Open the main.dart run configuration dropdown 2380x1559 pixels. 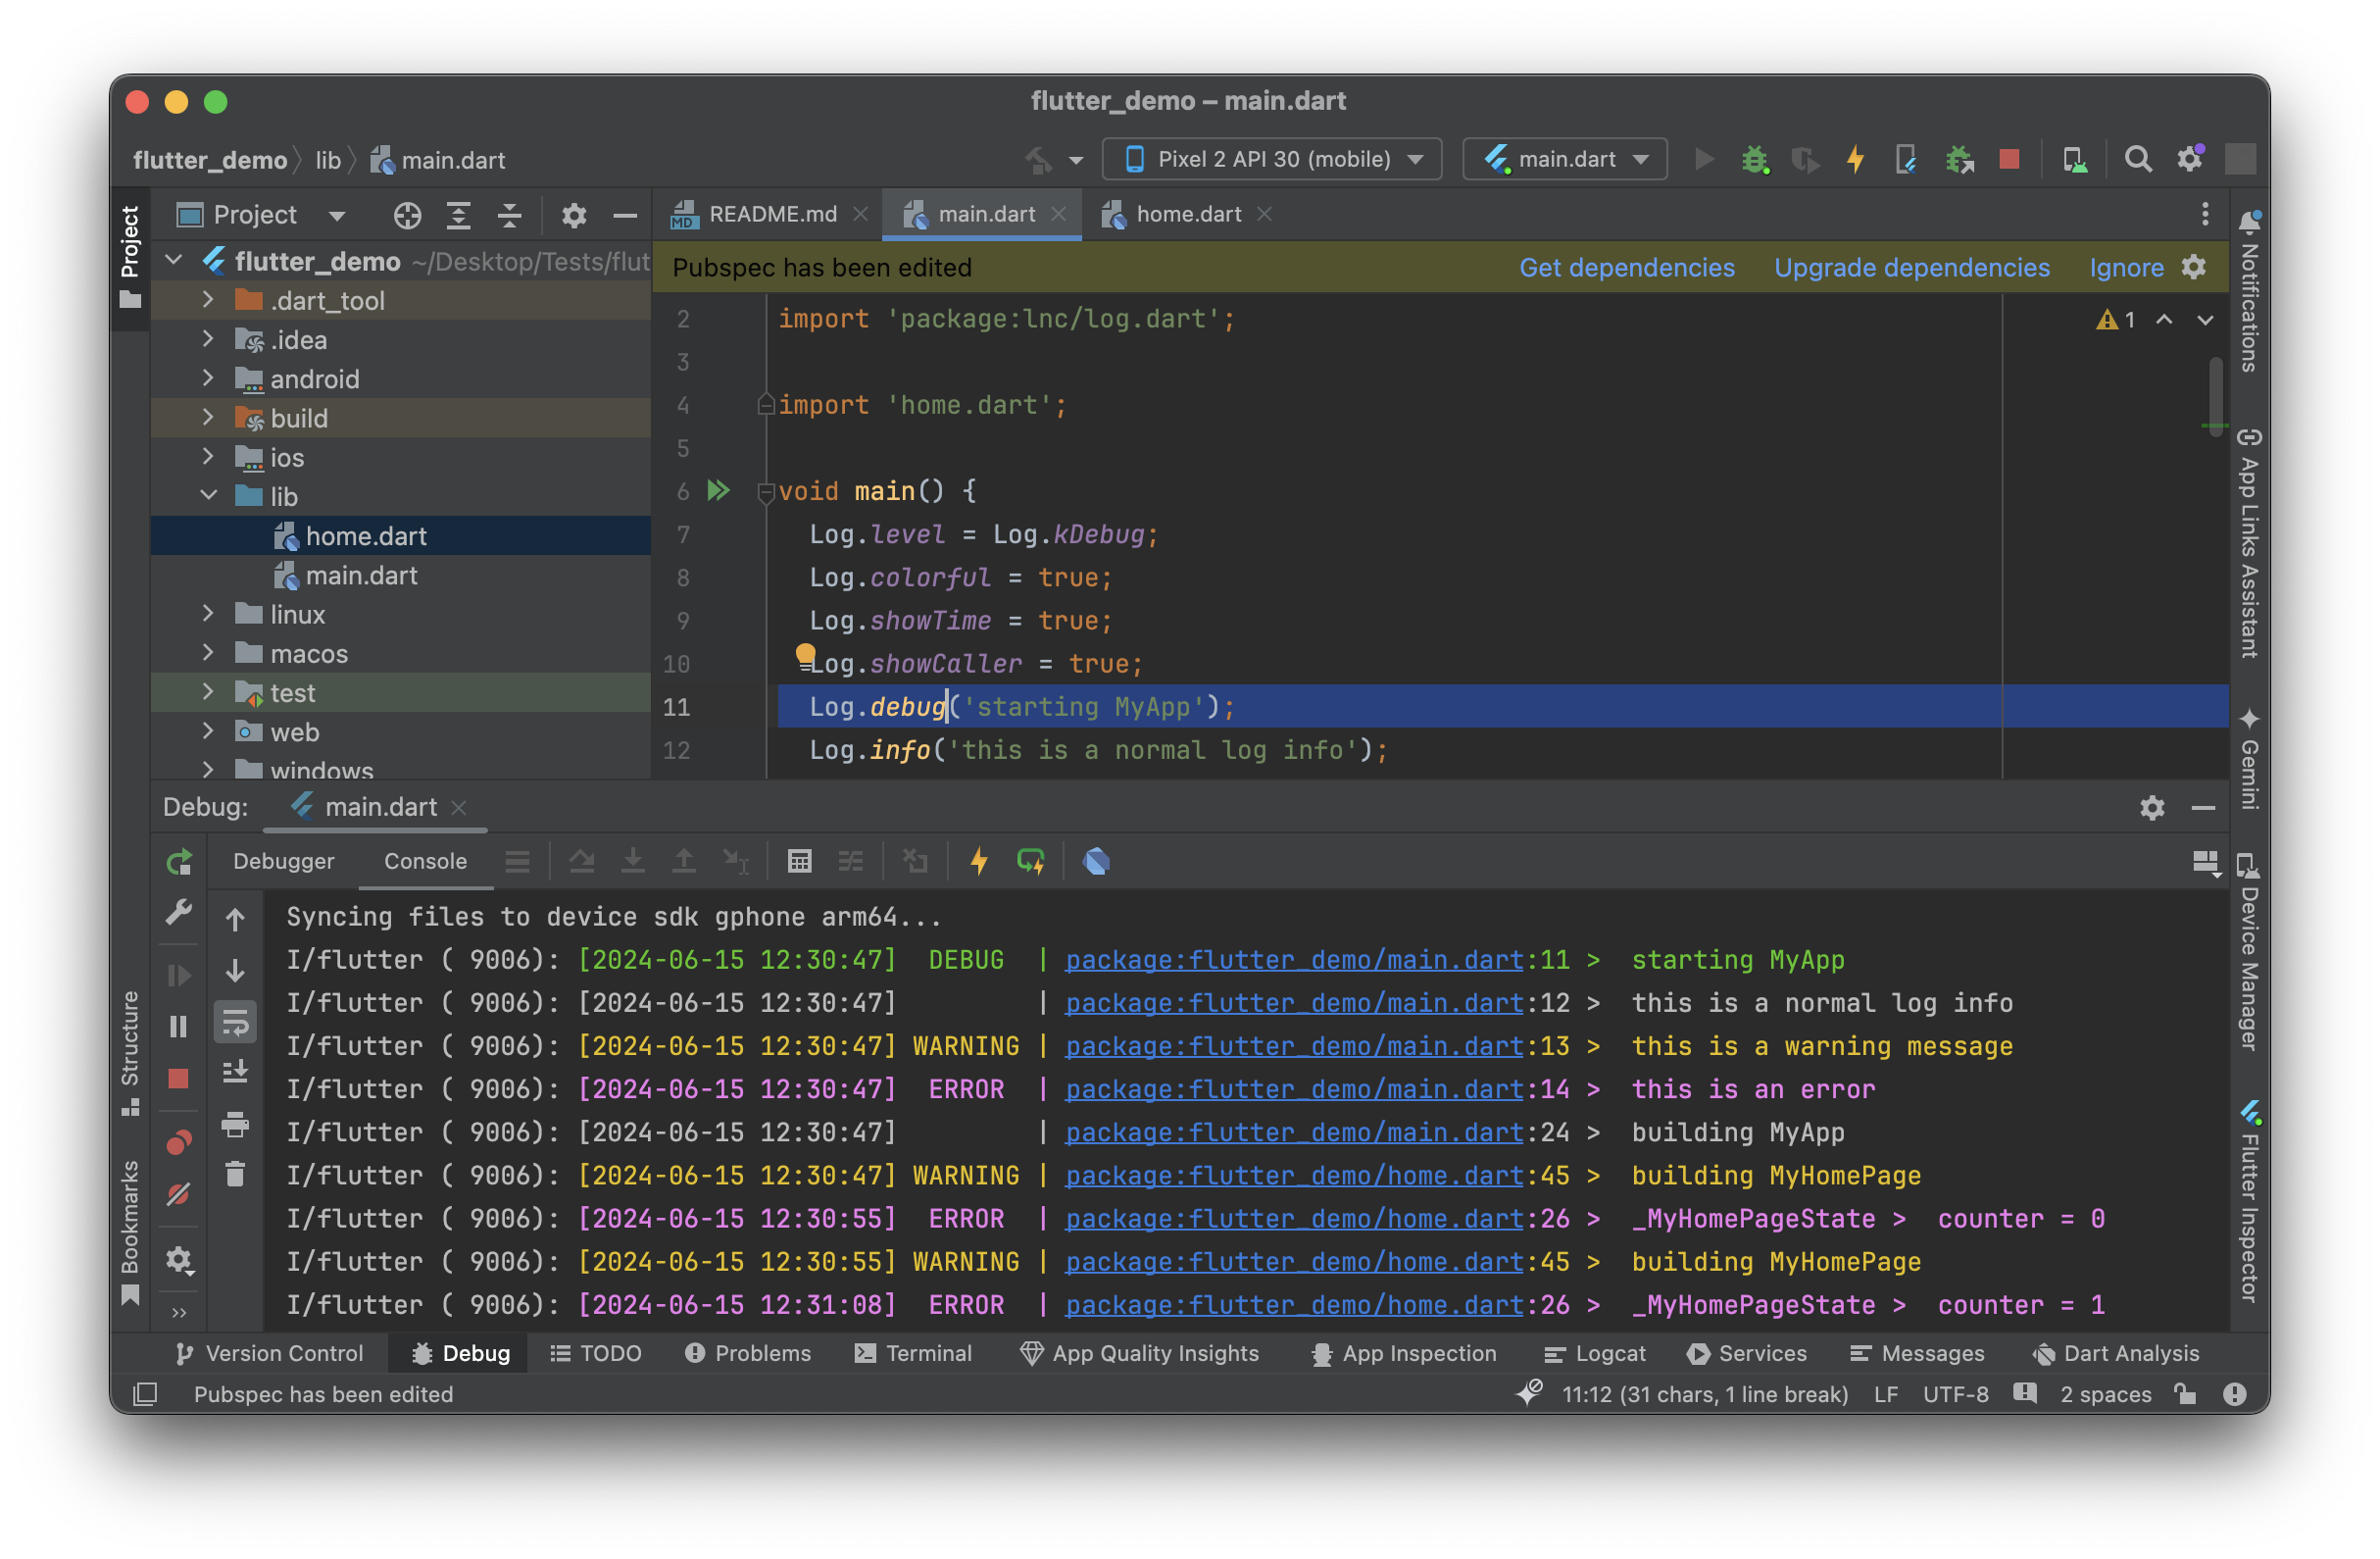coord(1565,159)
